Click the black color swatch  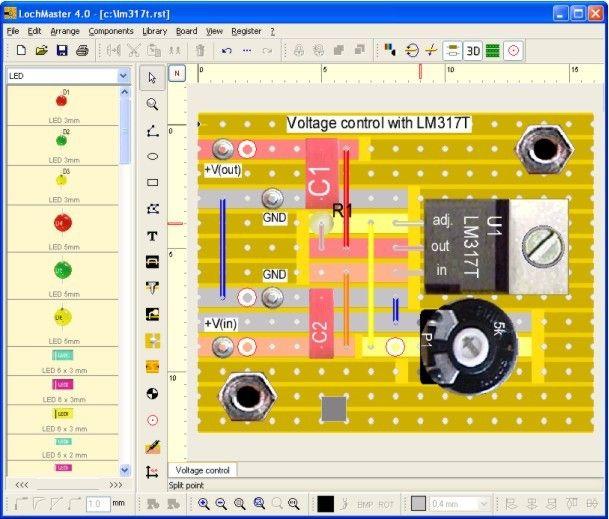click(325, 503)
